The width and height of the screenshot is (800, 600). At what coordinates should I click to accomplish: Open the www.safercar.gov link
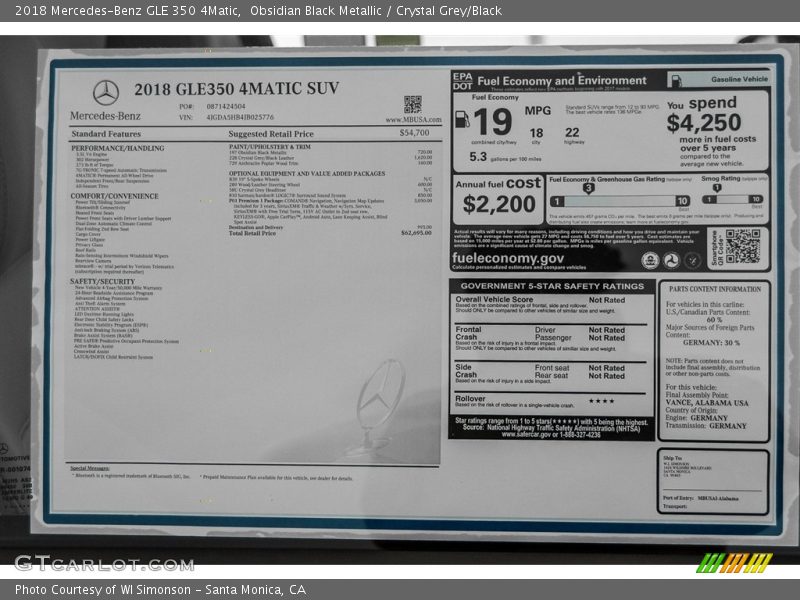point(526,435)
